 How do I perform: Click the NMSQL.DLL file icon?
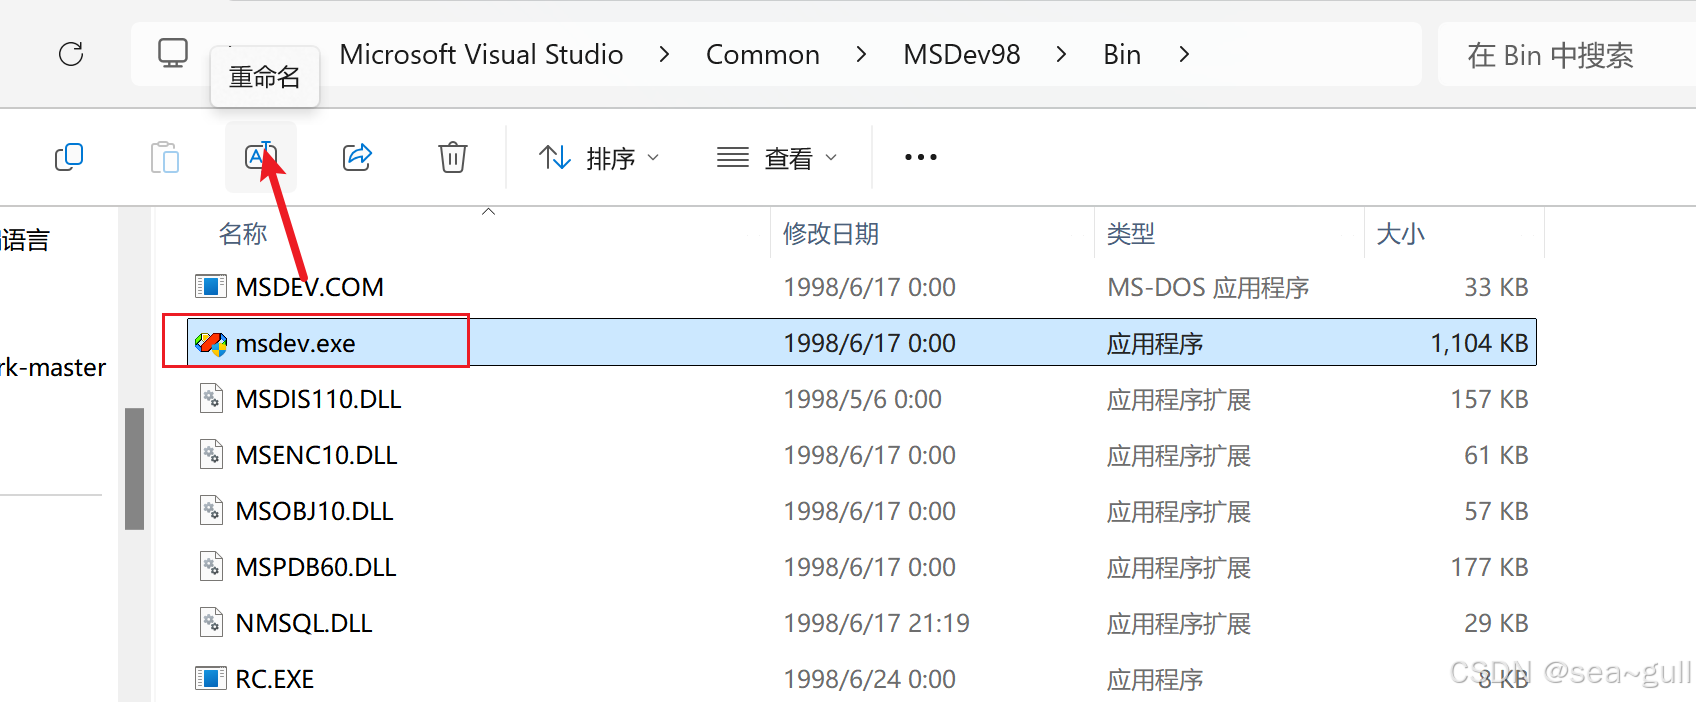click(x=211, y=623)
